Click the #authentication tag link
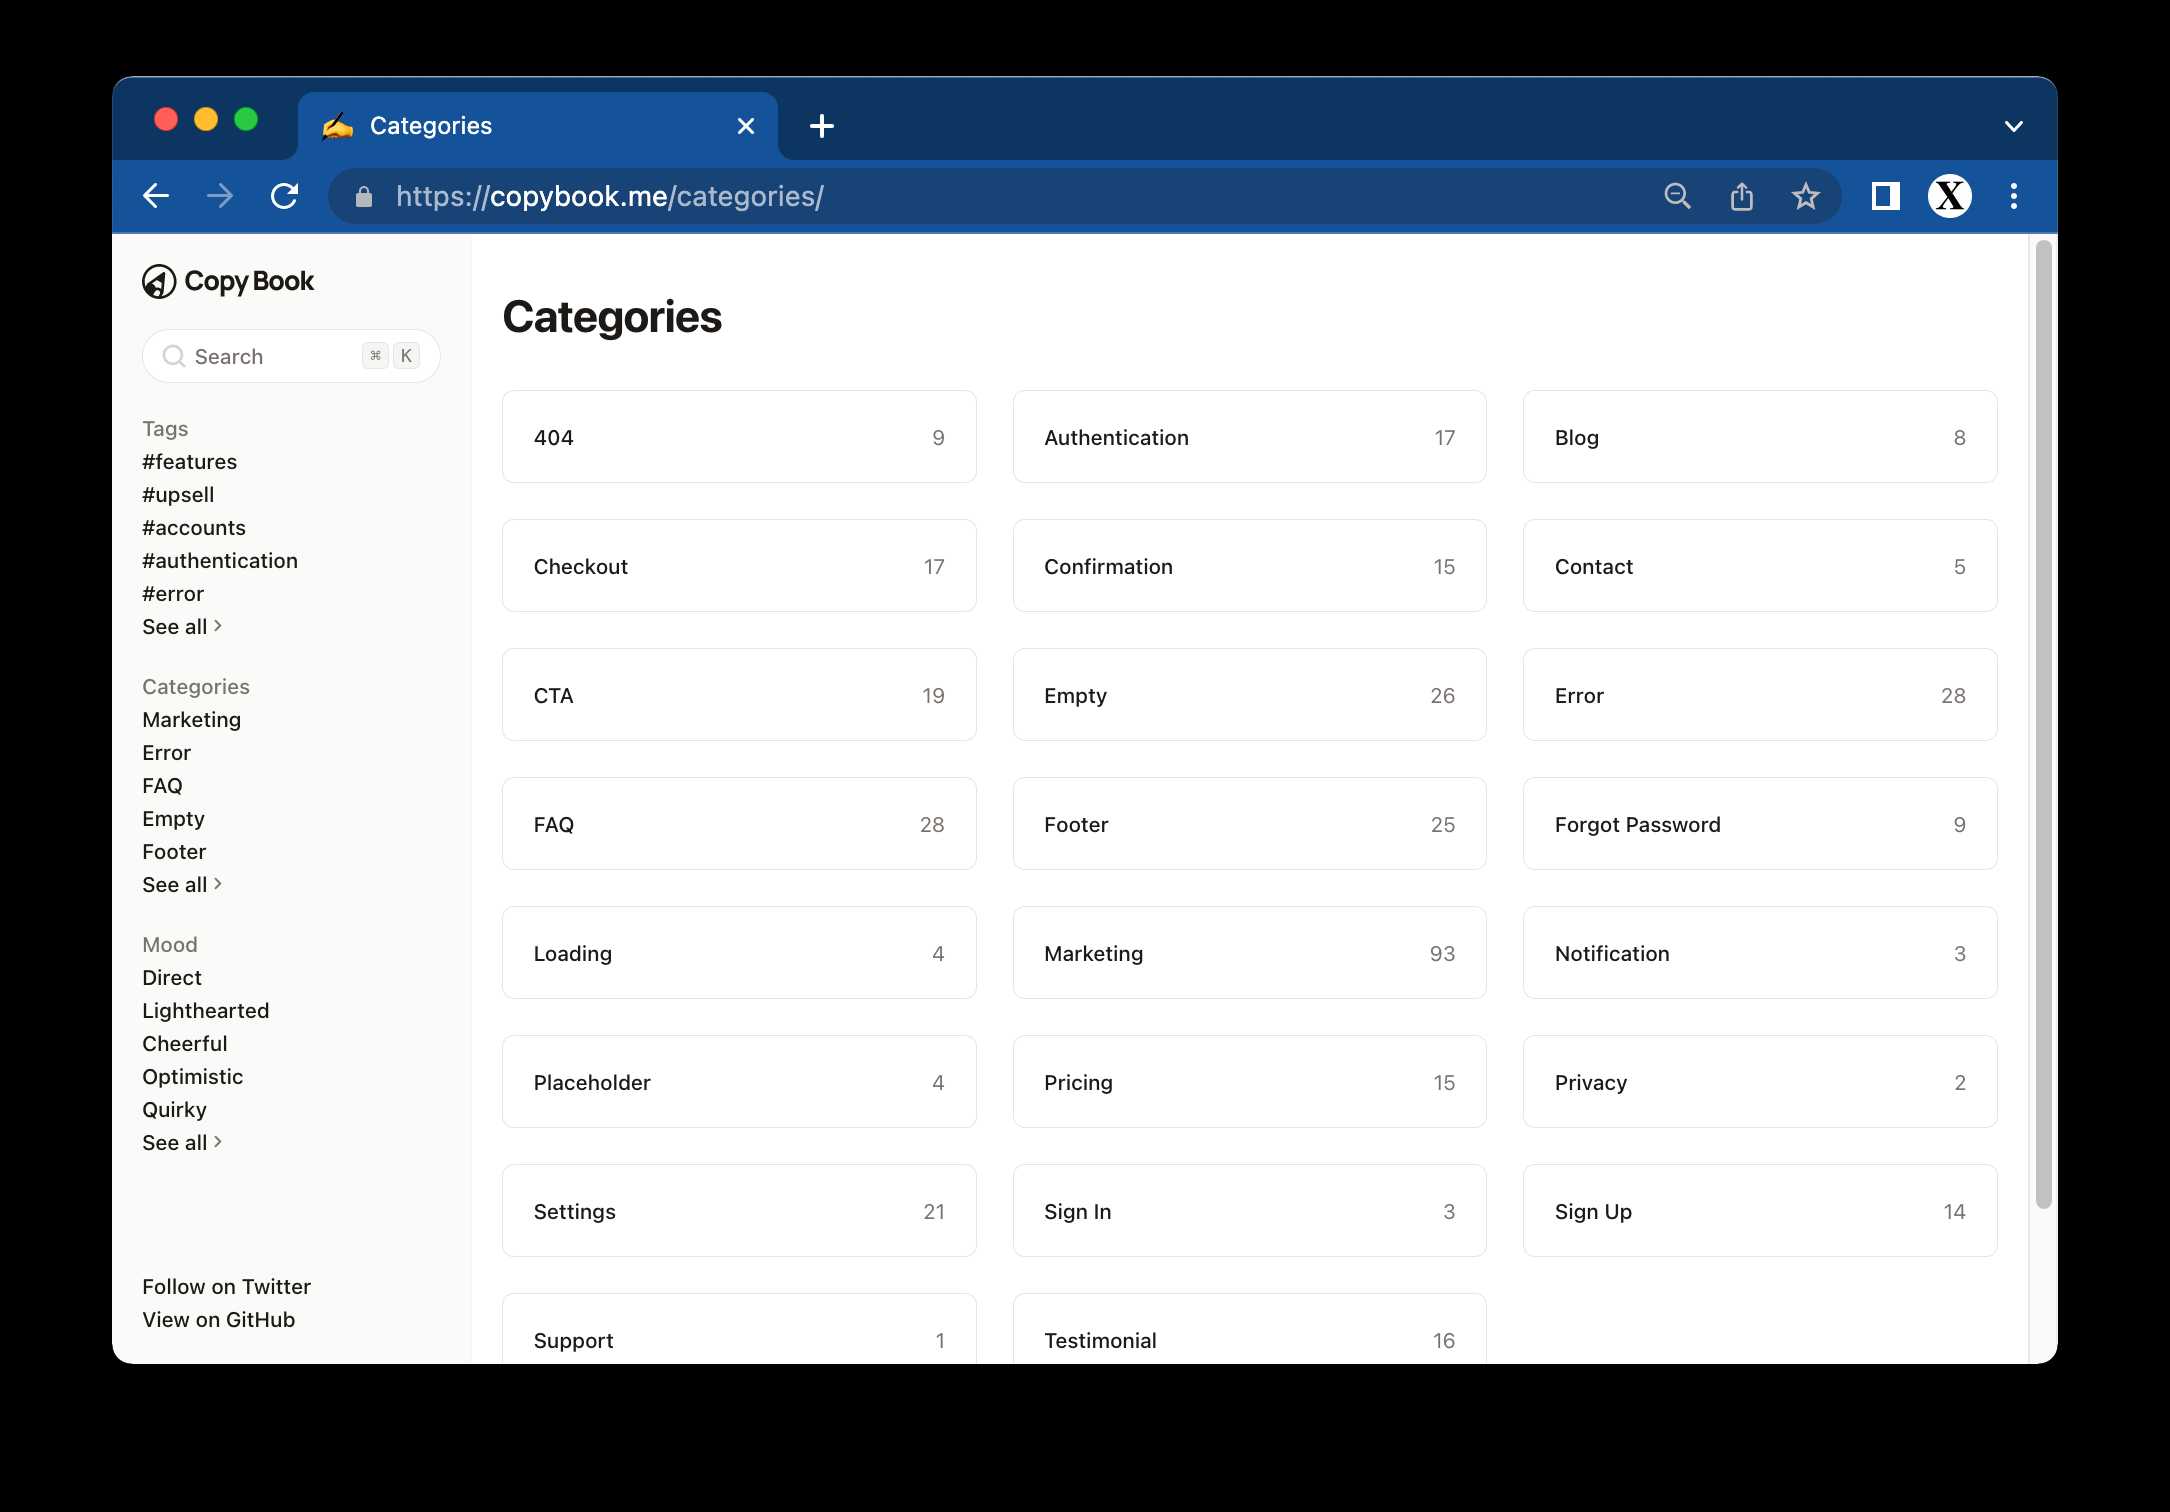The height and width of the screenshot is (1512, 2170). [220, 561]
